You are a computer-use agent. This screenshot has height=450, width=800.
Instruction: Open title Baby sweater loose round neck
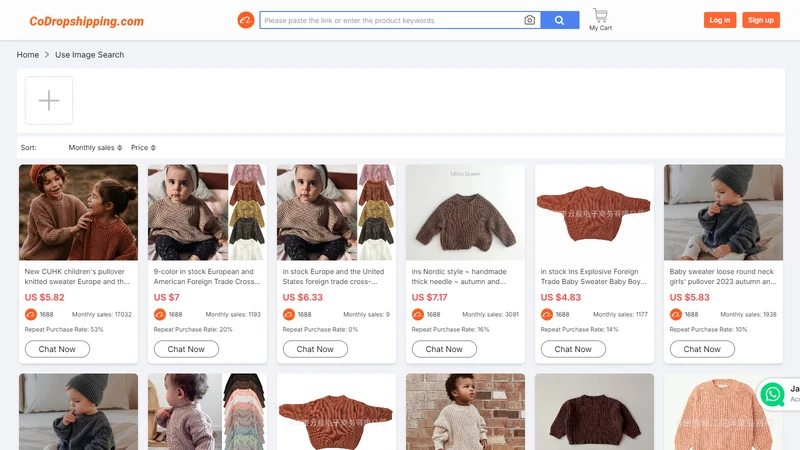click(723, 277)
